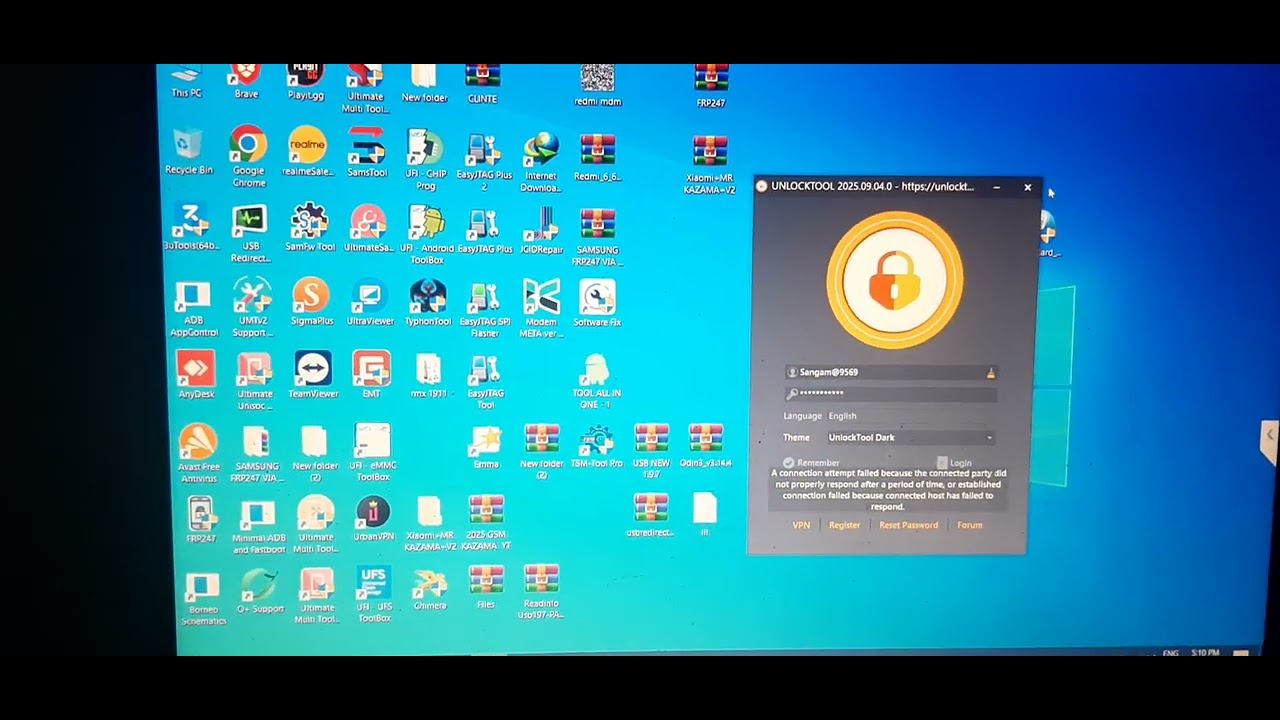Image resolution: width=1280 pixels, height=720 pixels.
Task: Minimize the UnlockTool window
Action: pyautogui.click(x=996, y=187)
